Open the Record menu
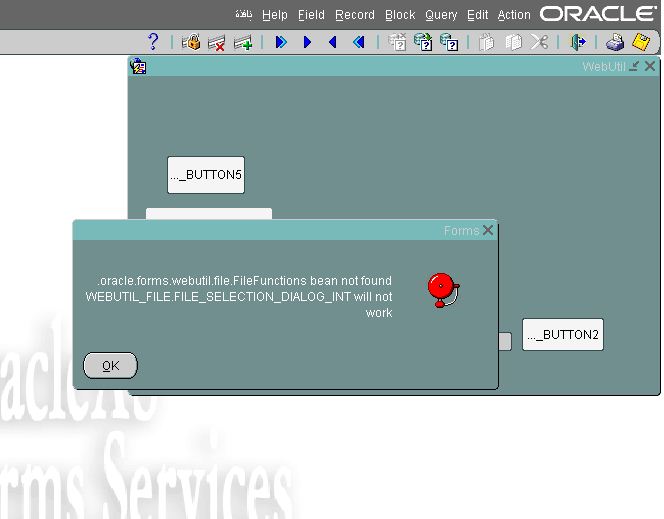Screen dimensions: 664x519 pos(354,15)
